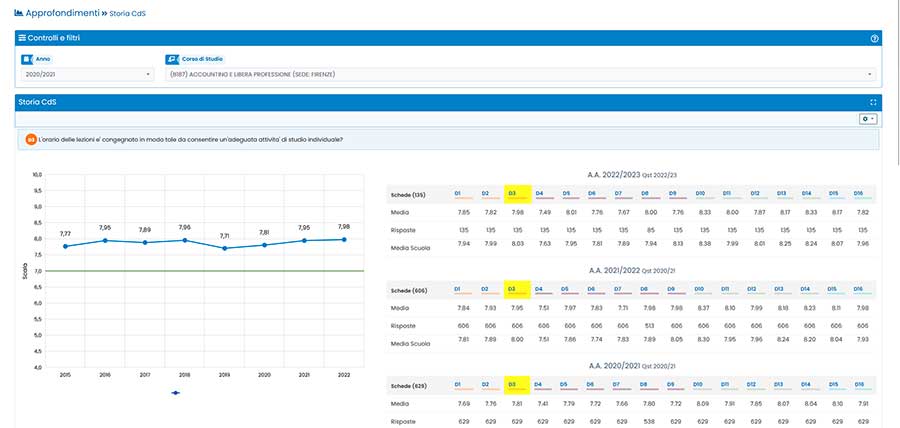Click the Anno calendar icon
Viewport: 900px width, 428px height.
coord(27,59)
